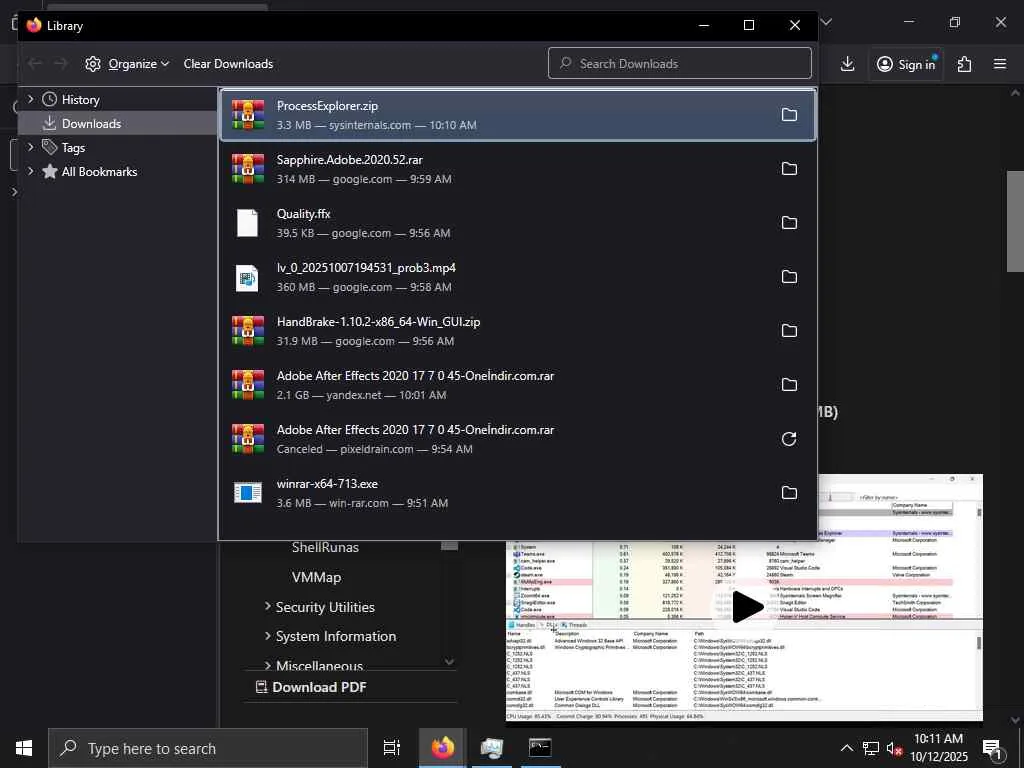Click the ProcessExplorer.zip archive icon
Image resolution: width=1024 pixels, height=768 pixels.
click(248, 115)
